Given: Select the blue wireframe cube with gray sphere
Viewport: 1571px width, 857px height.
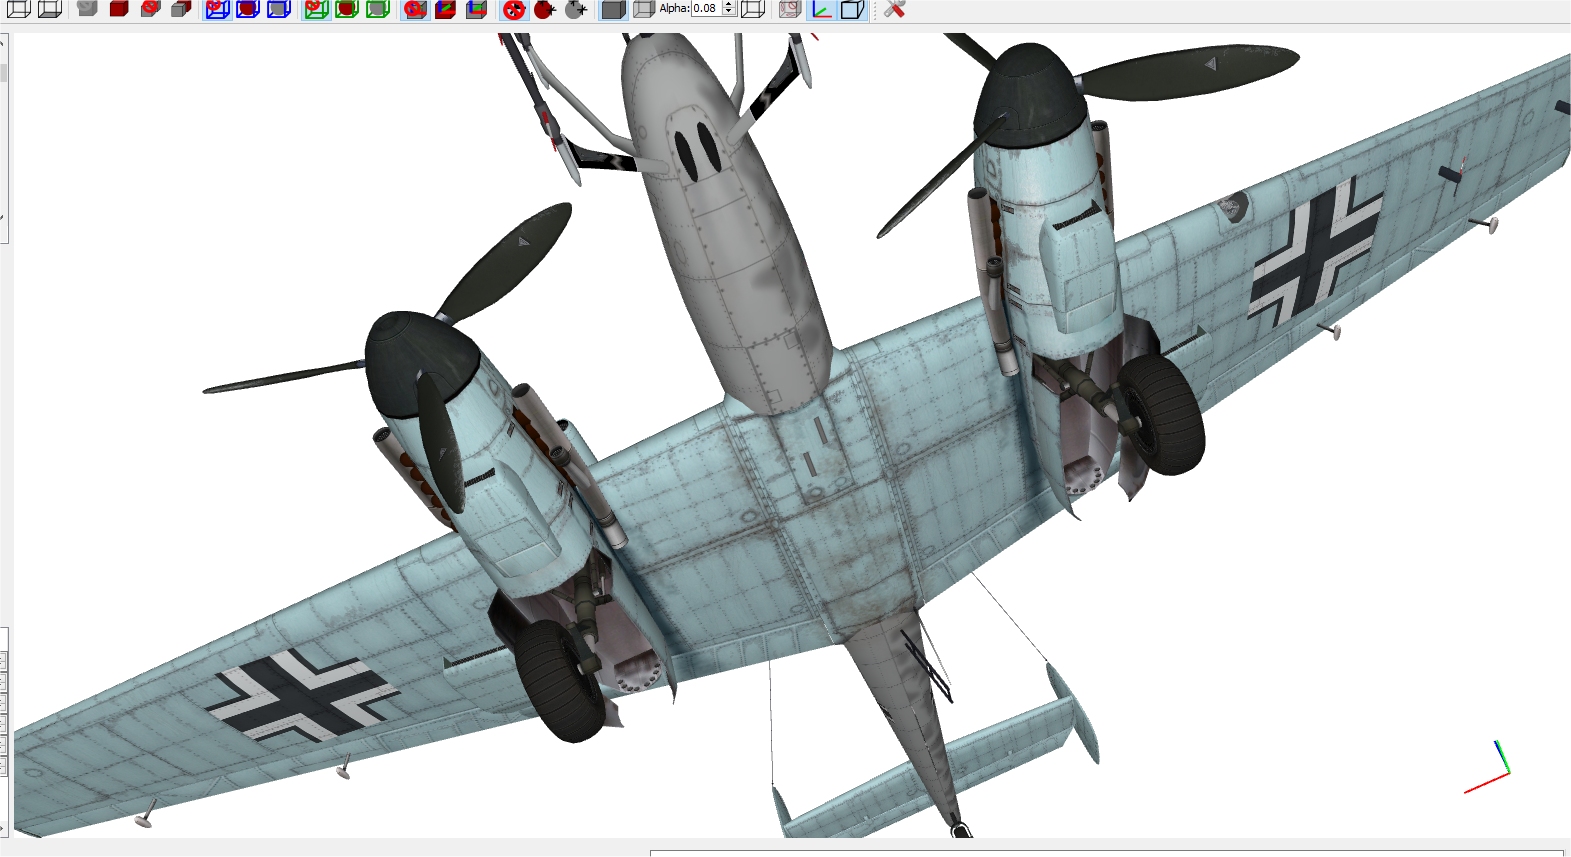Looking at the screenshot, I should tap(279, 9).
